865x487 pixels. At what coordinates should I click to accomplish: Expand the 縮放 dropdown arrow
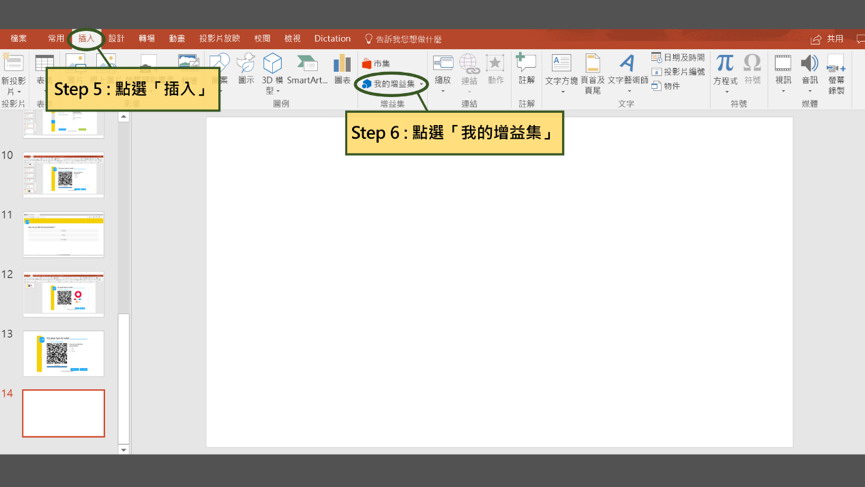pos(443,91)
